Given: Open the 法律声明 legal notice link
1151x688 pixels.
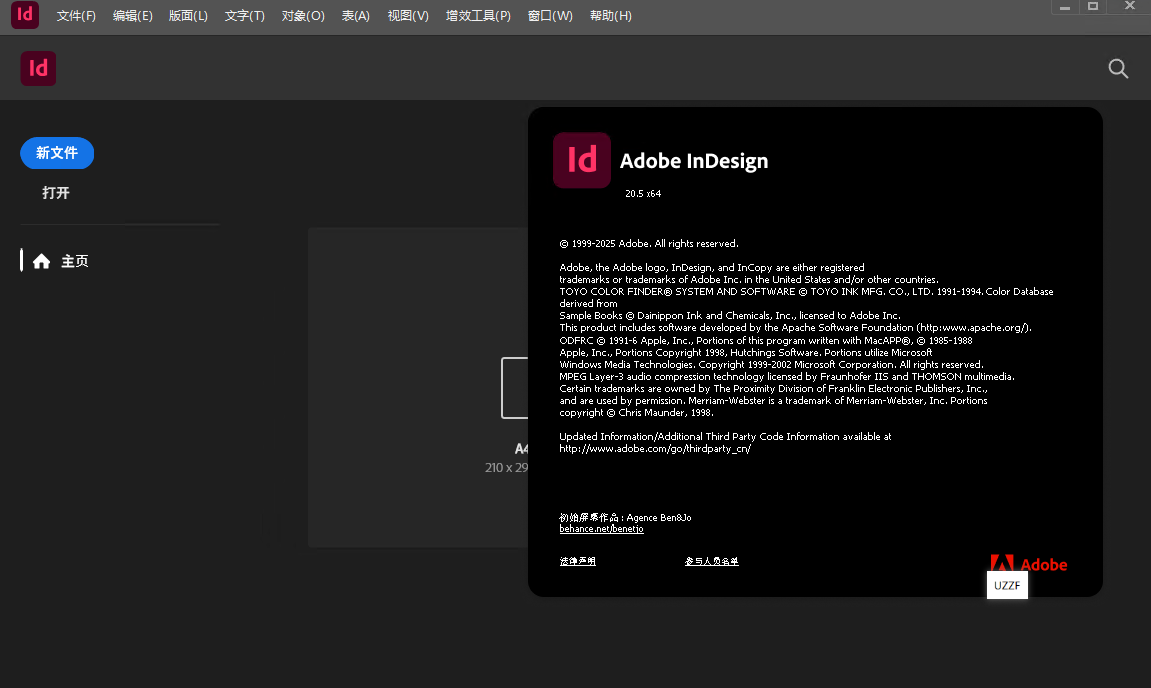Looking at the screenshot, I should point(576,561).
